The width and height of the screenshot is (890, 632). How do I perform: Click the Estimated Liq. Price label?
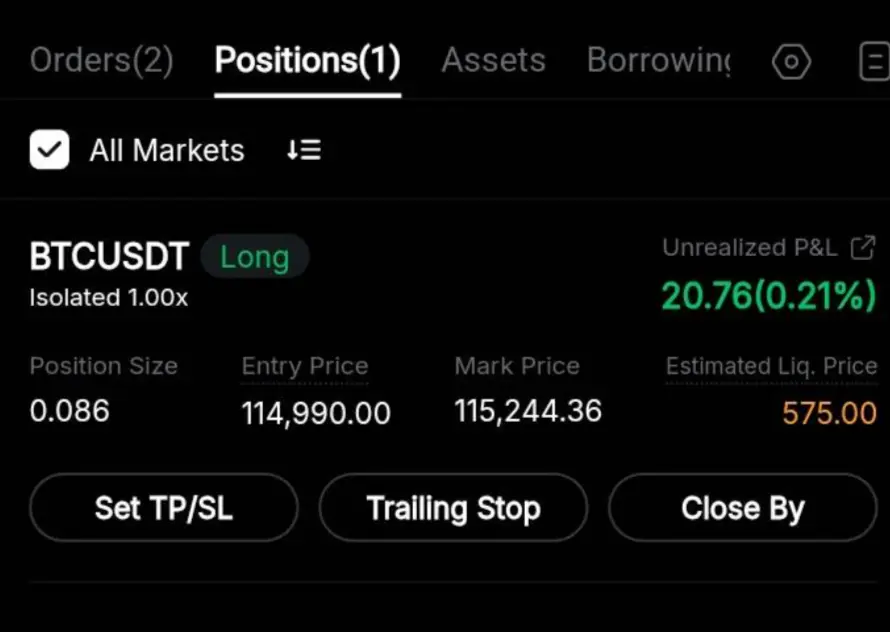(x=771, y=367)
